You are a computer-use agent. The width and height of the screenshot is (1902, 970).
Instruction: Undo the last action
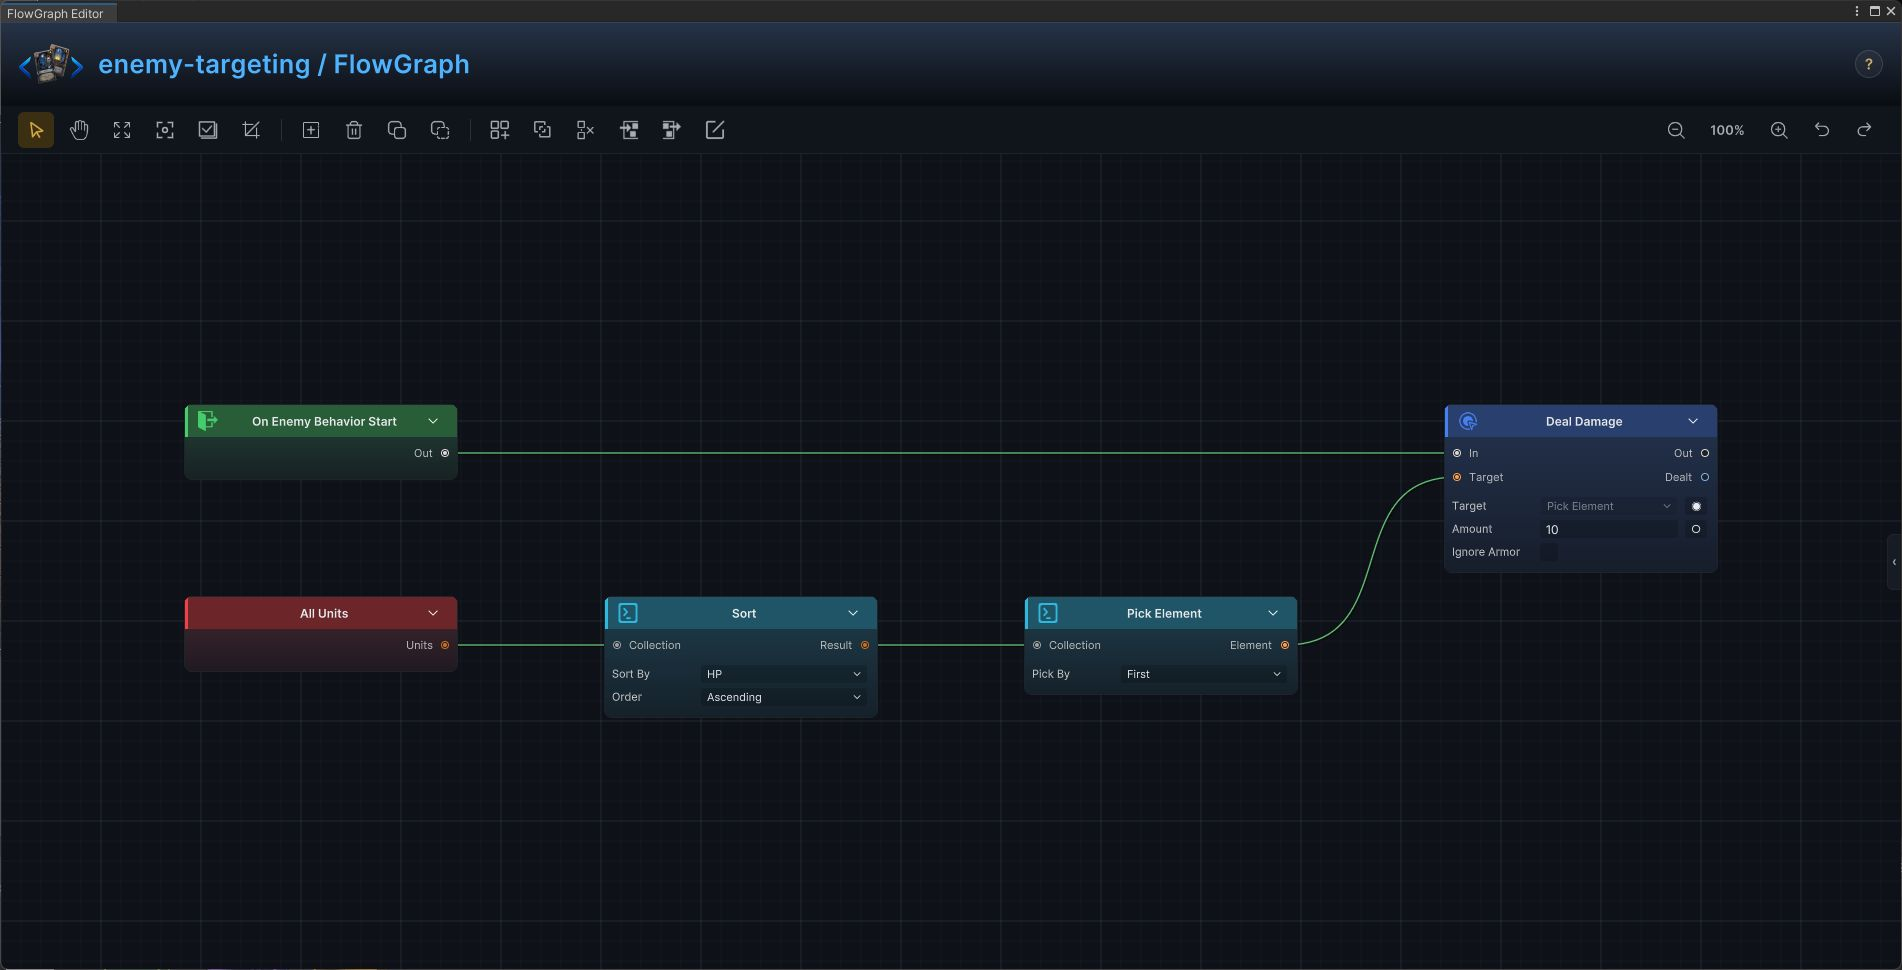pyautogui.click(x=1822, y=130)
